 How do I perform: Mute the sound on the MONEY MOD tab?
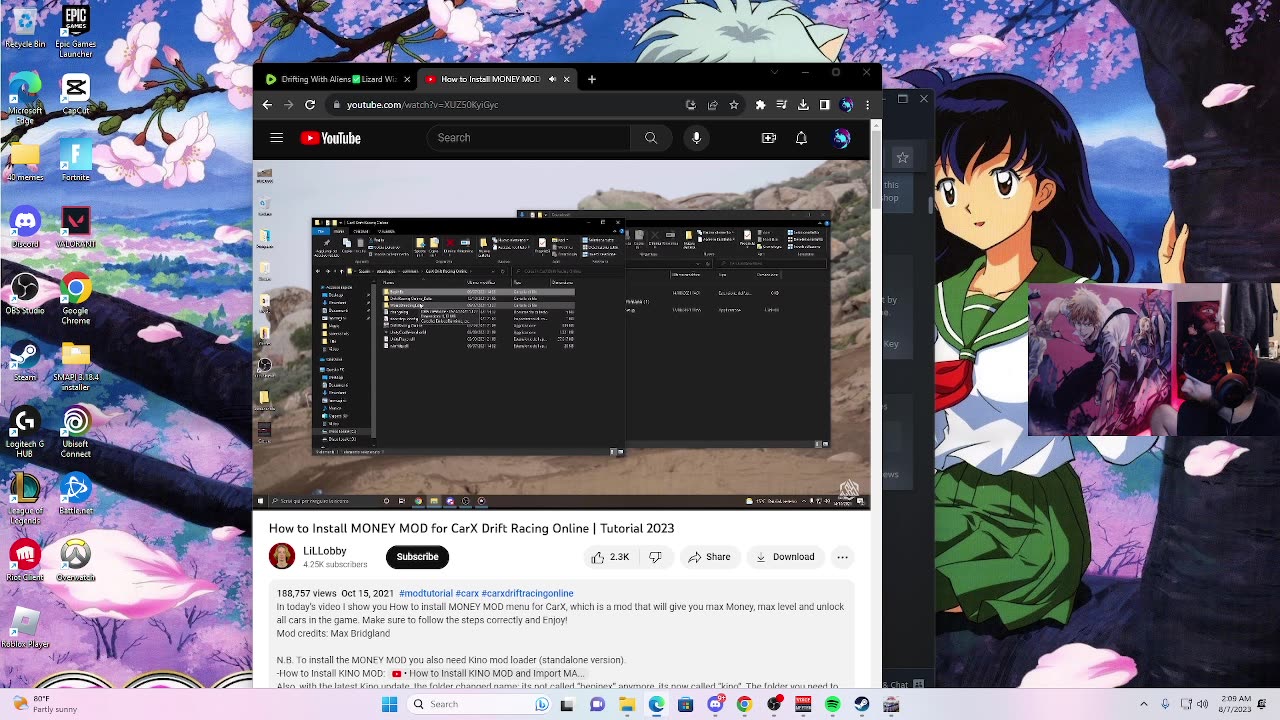552,79
